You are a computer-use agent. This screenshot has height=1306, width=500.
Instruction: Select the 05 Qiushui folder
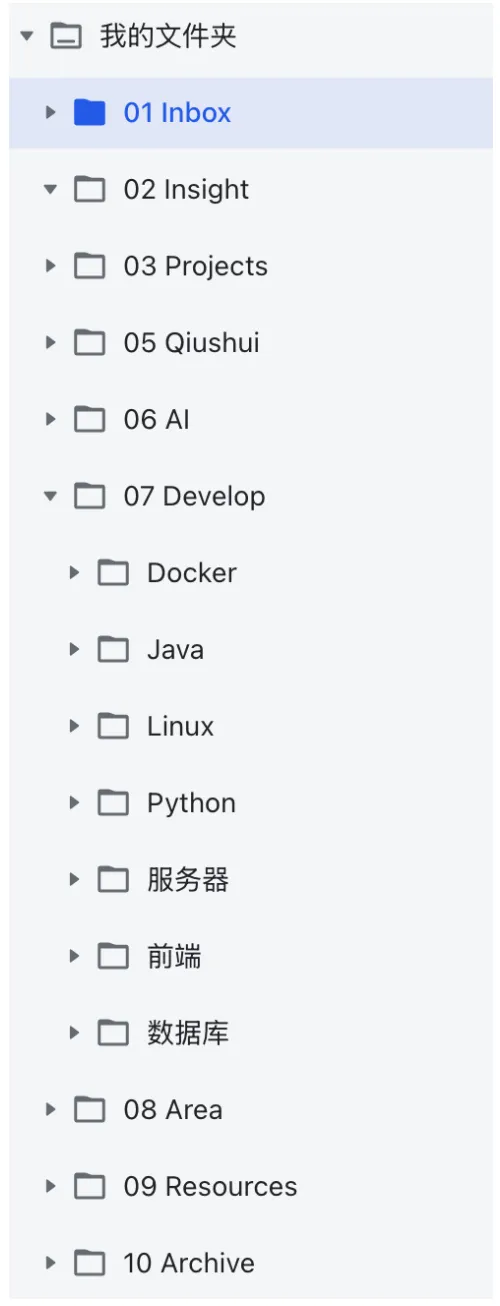(x=250, y=343)
